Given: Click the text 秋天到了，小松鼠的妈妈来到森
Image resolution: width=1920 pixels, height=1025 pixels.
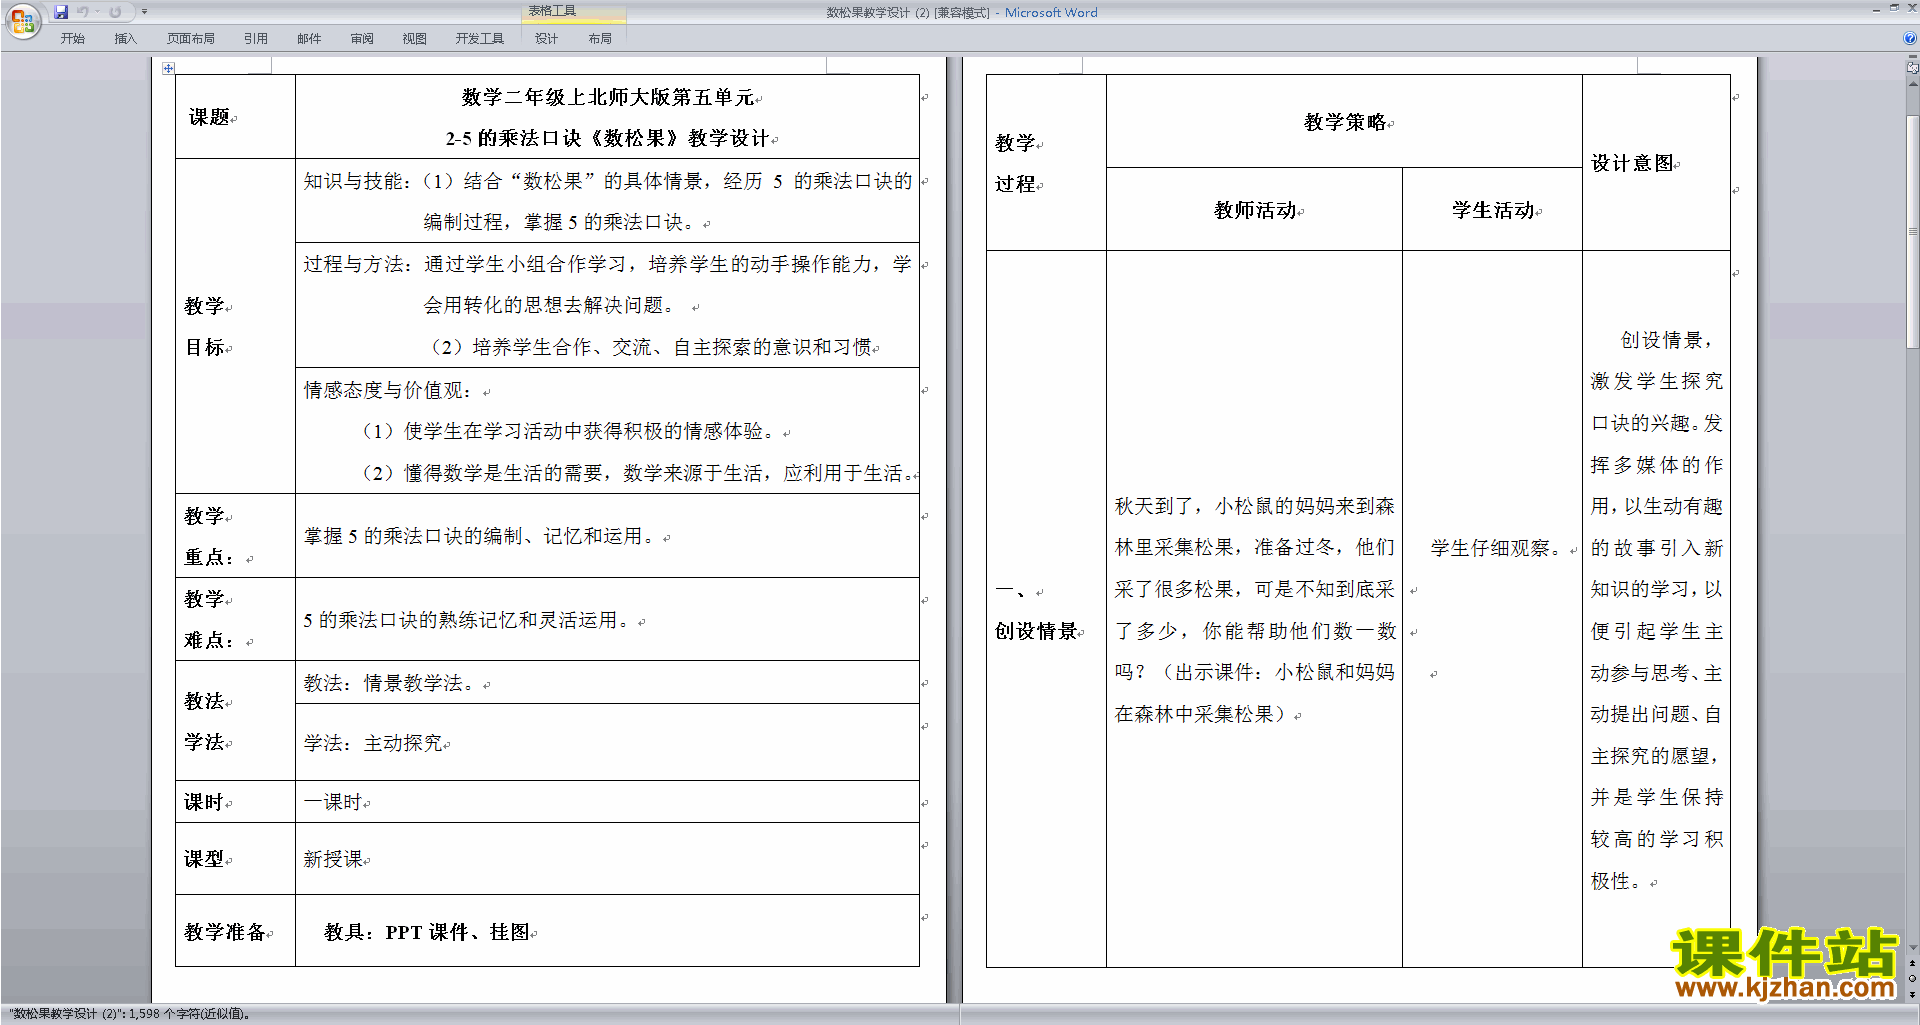Looking at the screenshot, I should click(x=1254, y=506).
